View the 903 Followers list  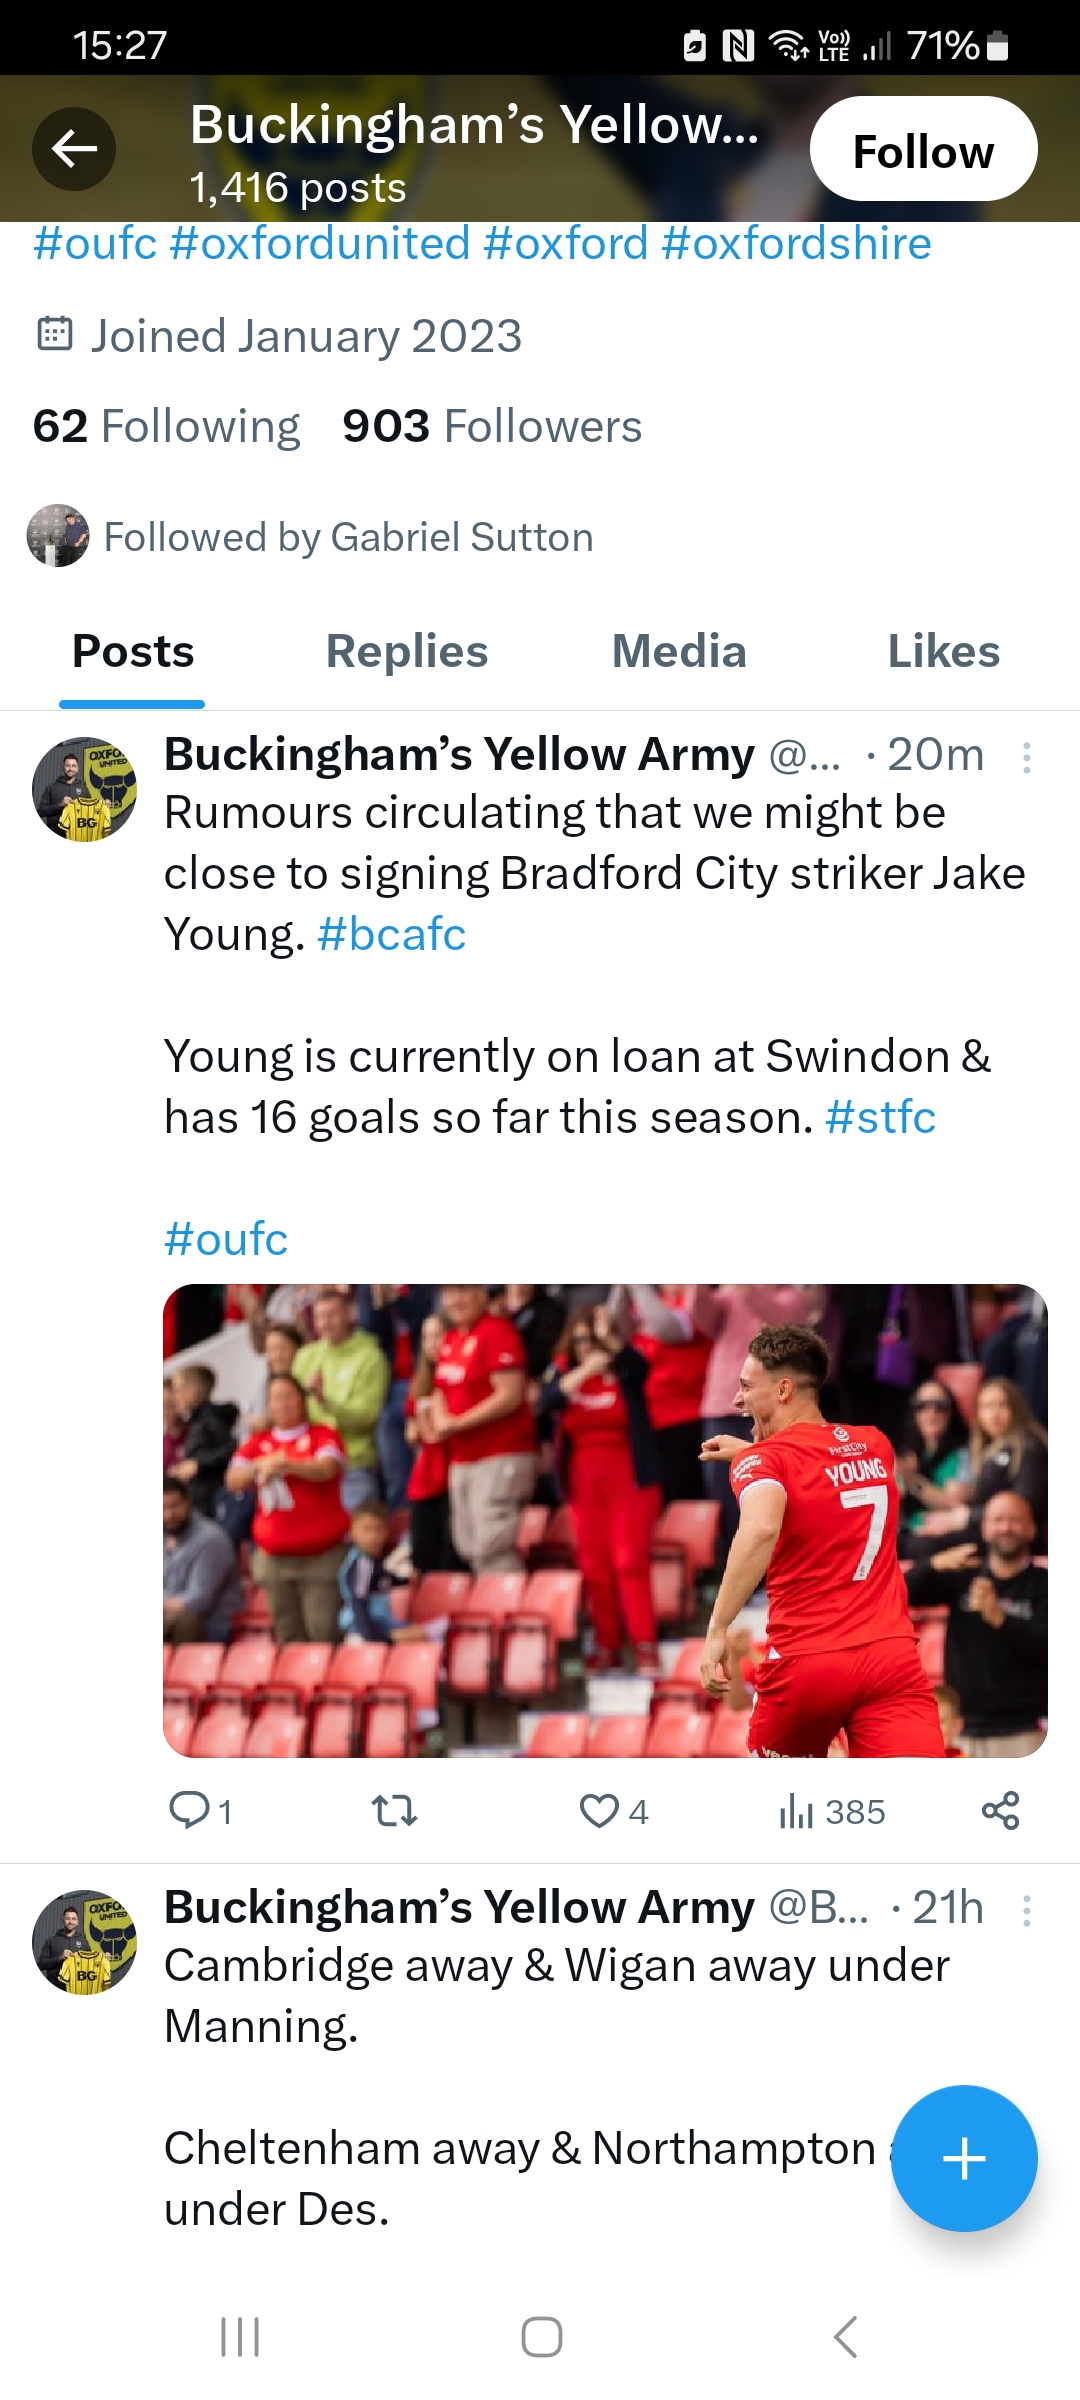pyautogui.click(x=492, y=426)
